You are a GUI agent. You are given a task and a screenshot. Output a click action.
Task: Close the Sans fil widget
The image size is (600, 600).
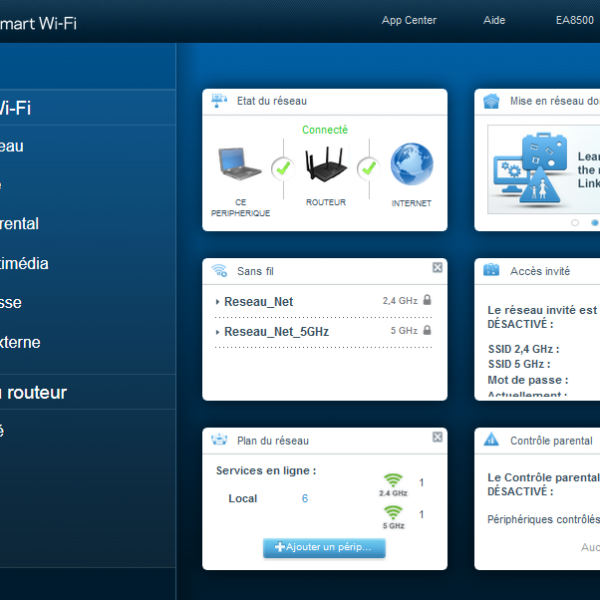(x=437, y=268)
